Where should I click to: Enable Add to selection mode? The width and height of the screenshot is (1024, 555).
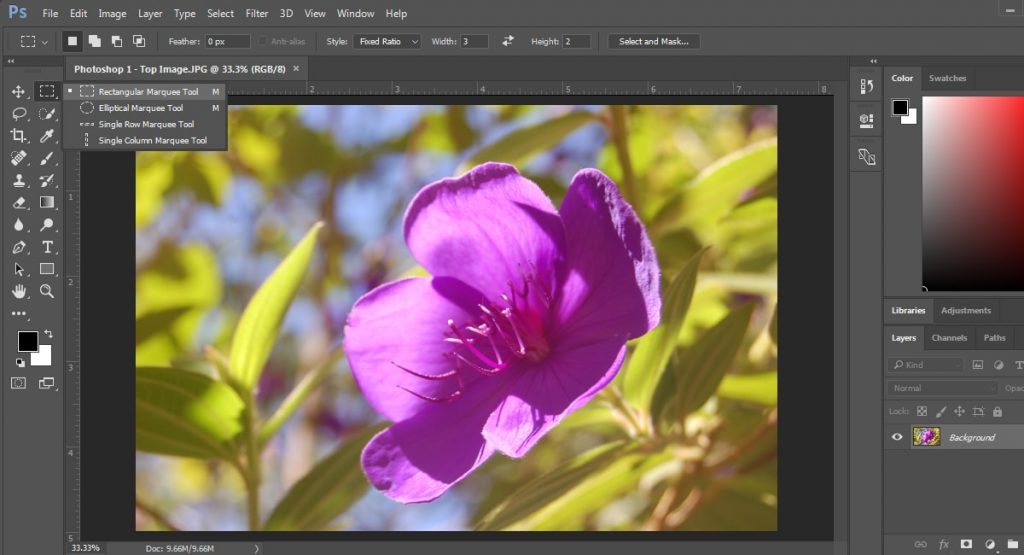tap(94, 41)
